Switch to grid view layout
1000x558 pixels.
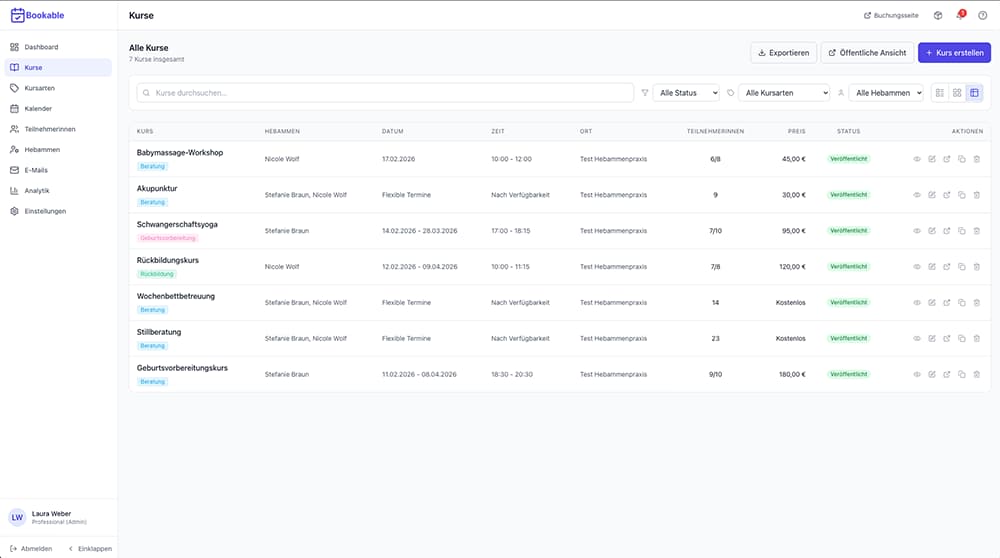point(957,92)
